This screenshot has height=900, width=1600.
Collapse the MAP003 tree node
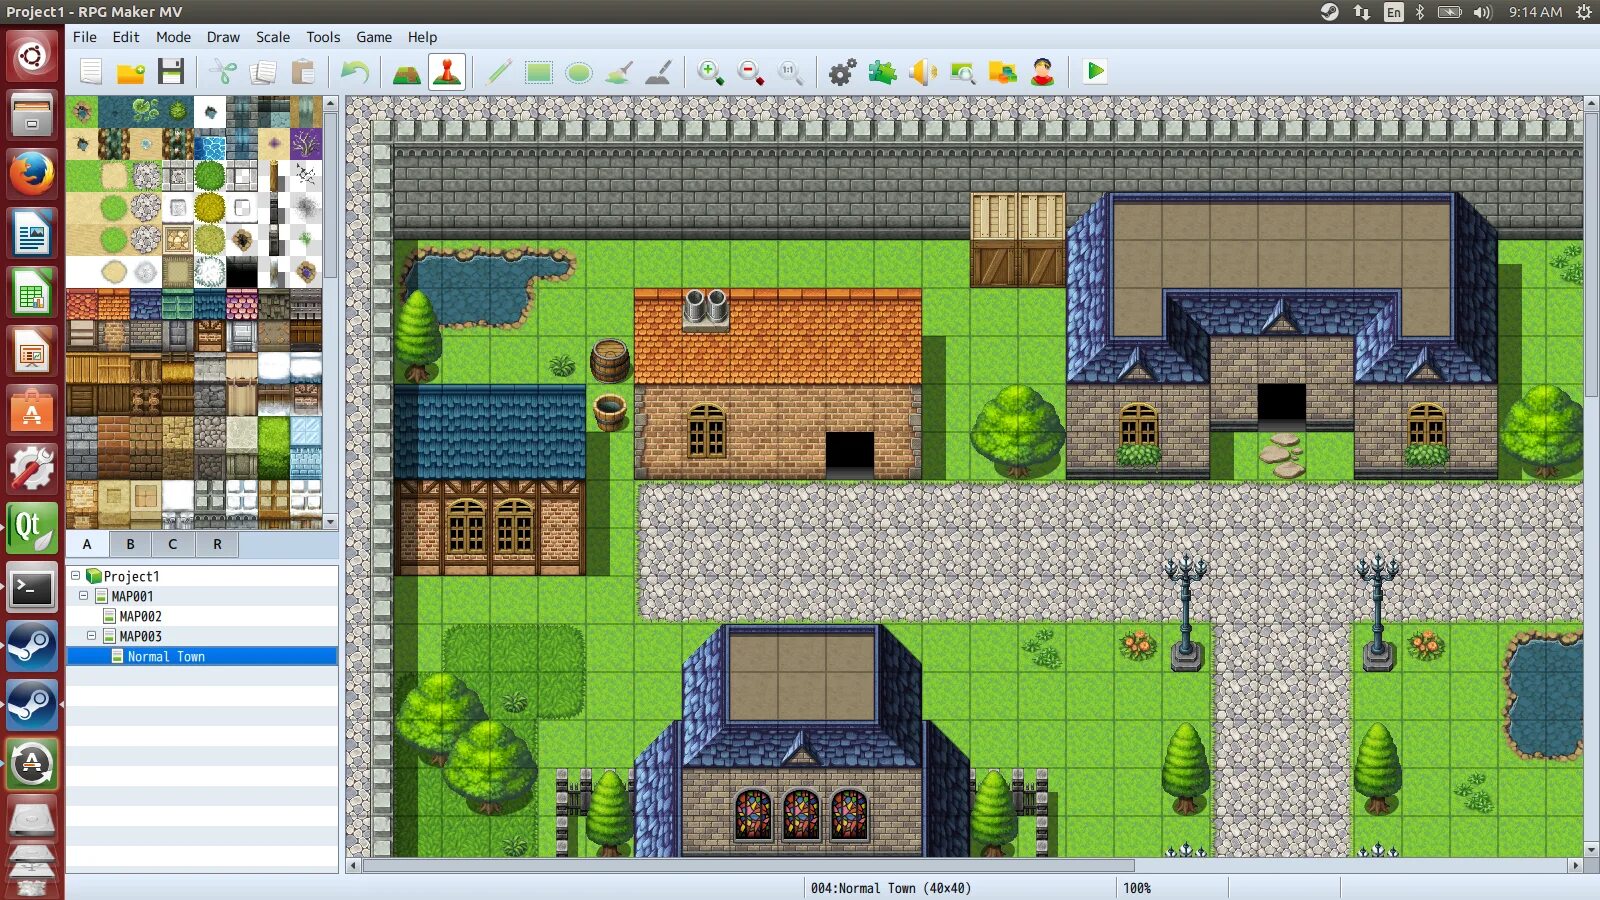coord(92,636)
